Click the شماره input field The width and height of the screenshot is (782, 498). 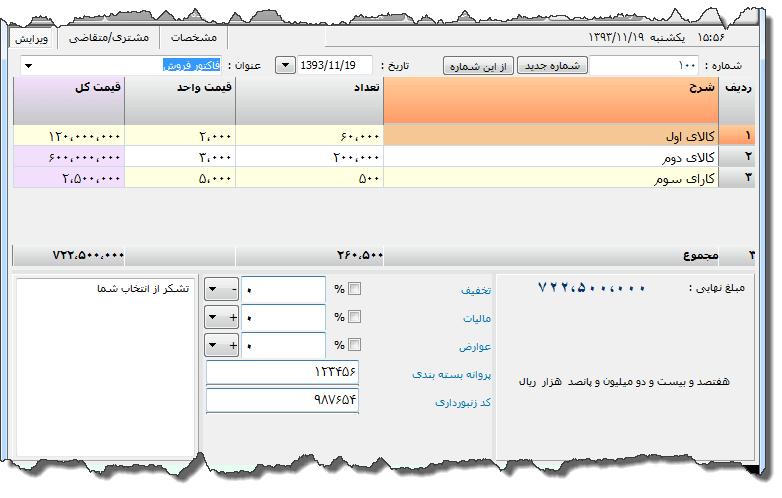pyautogui.click(x=644, y=65)
